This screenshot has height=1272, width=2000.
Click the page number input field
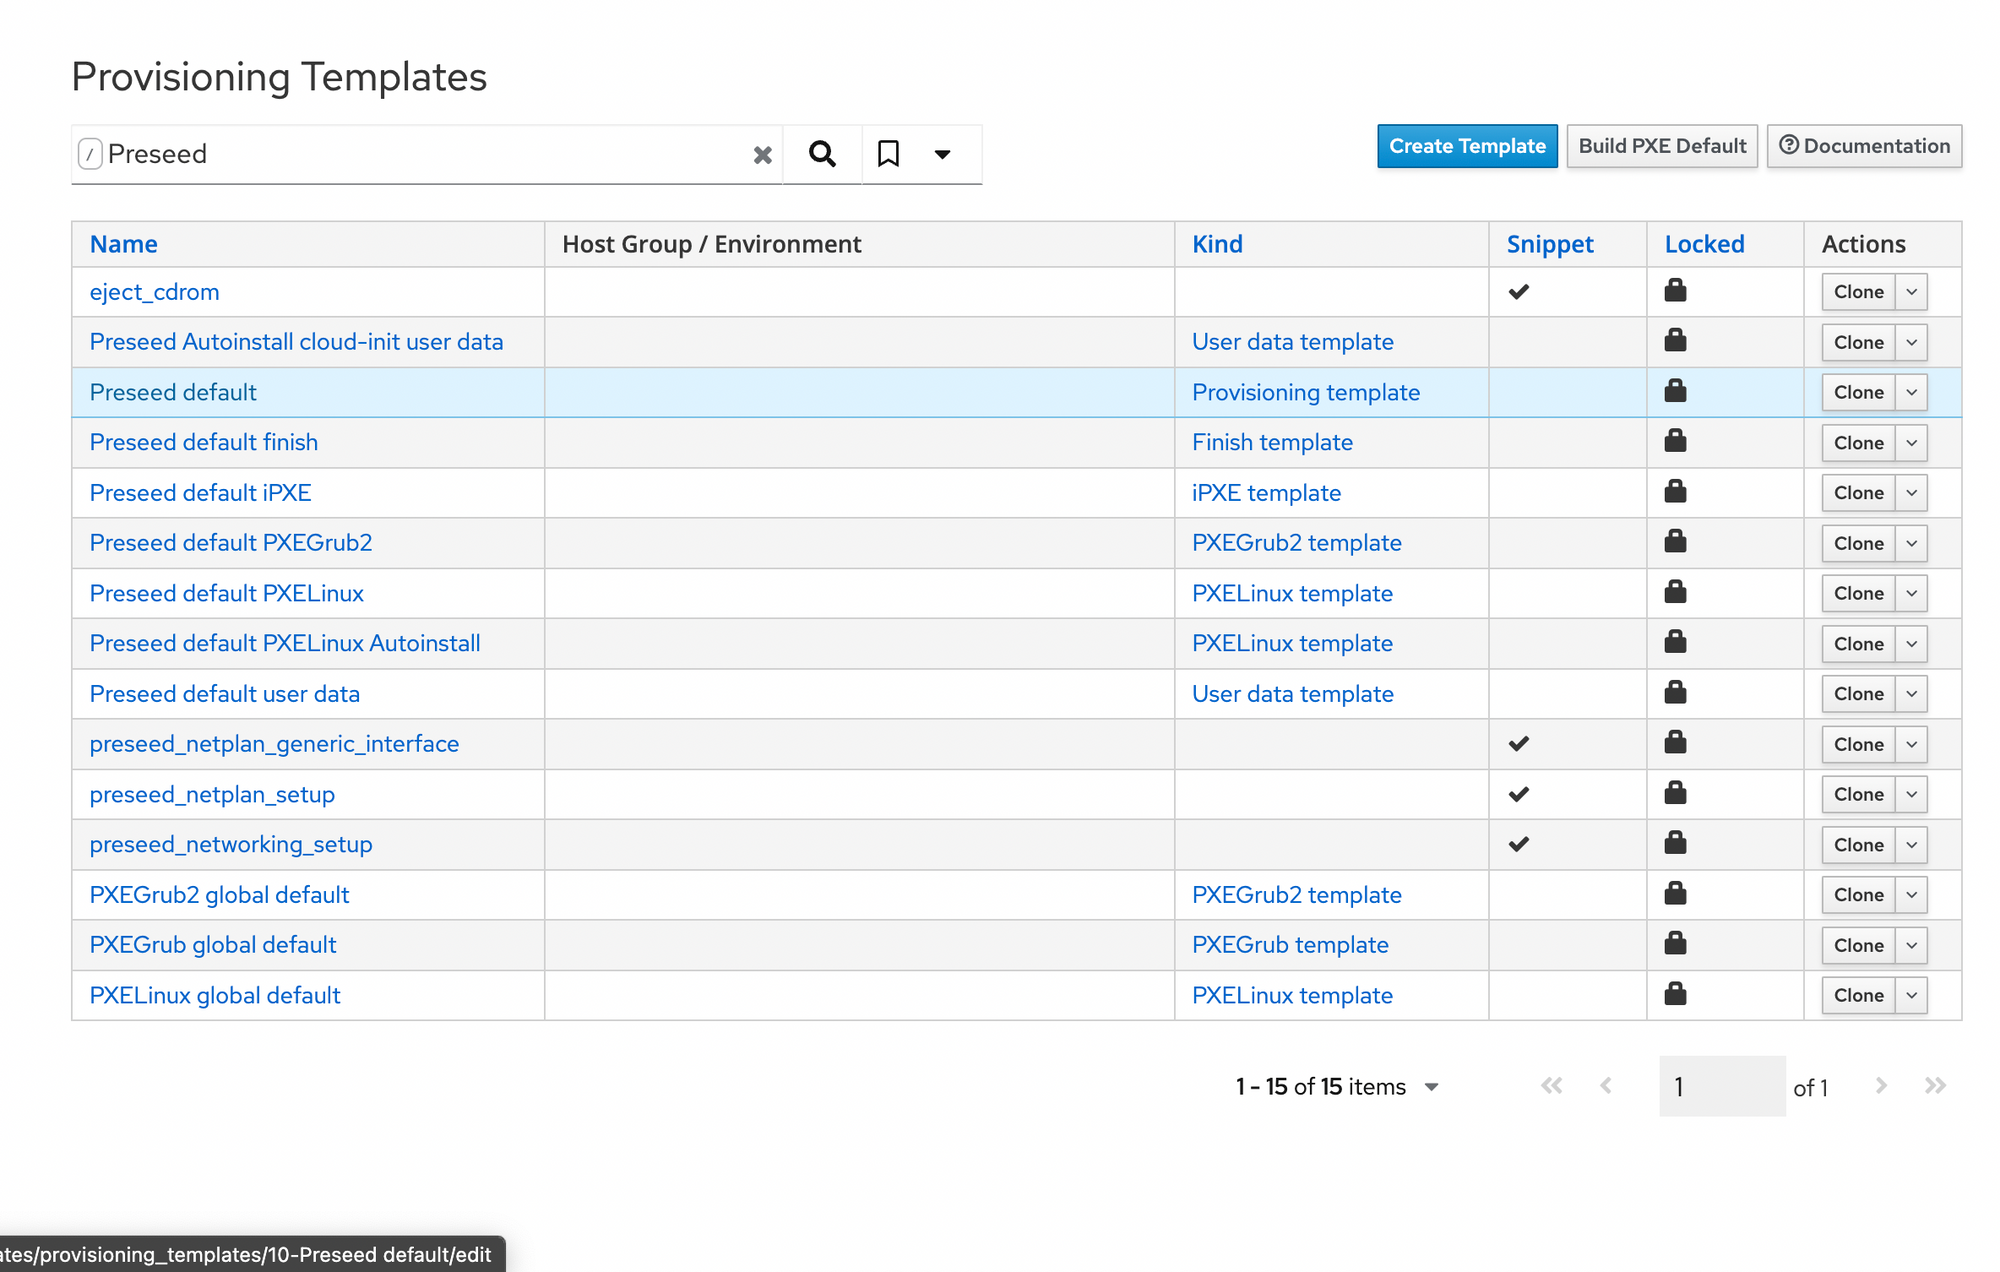[1721, 1086]
